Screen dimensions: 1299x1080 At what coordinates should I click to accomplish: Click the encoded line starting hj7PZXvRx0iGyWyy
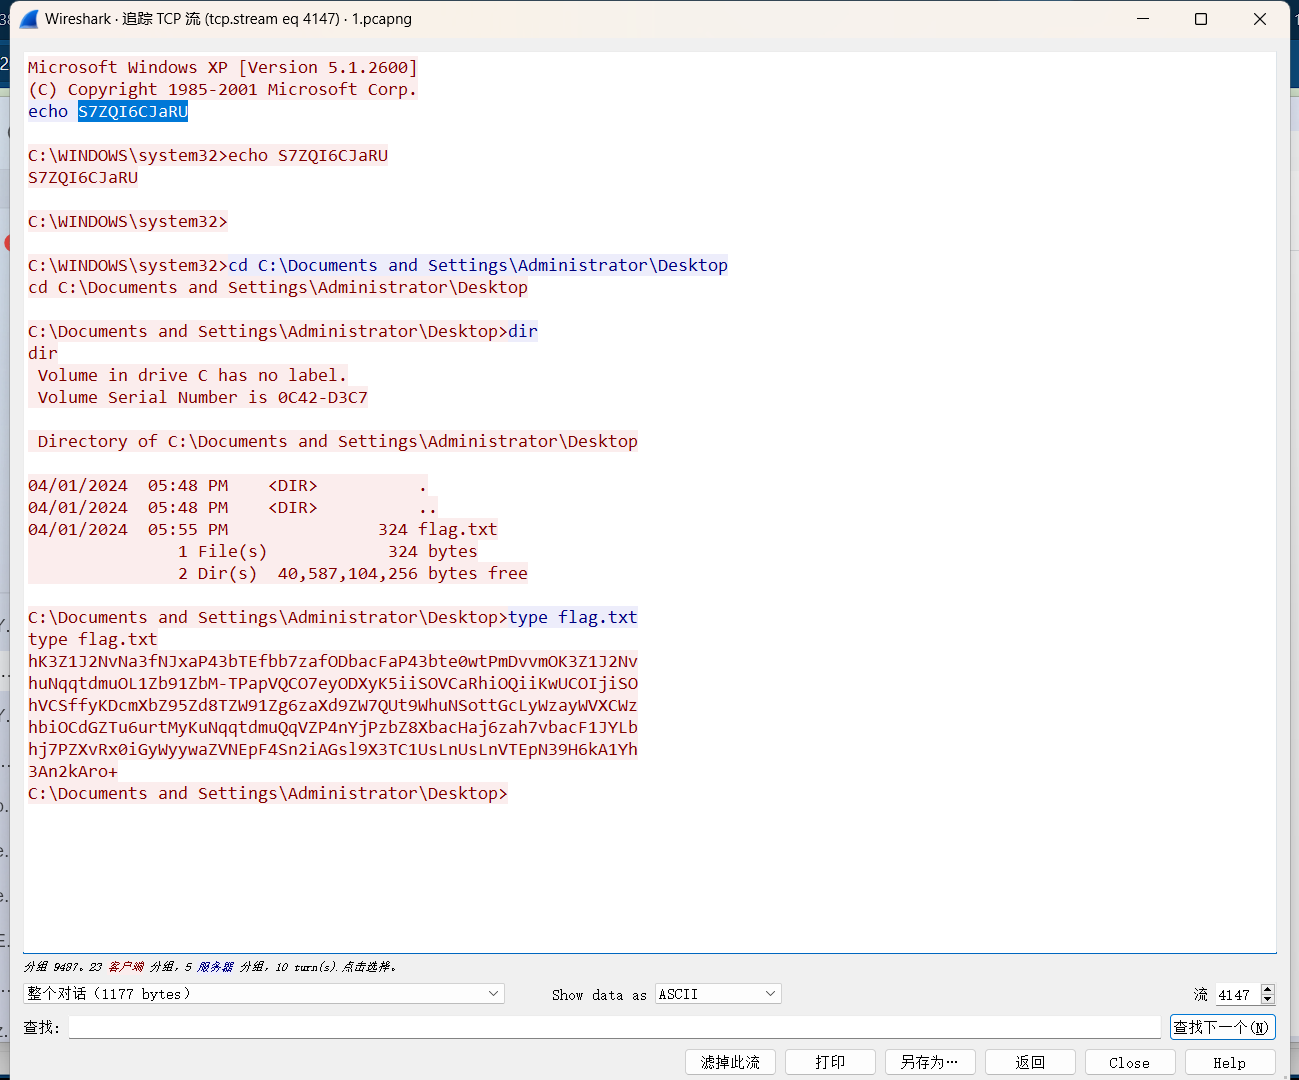333,749
